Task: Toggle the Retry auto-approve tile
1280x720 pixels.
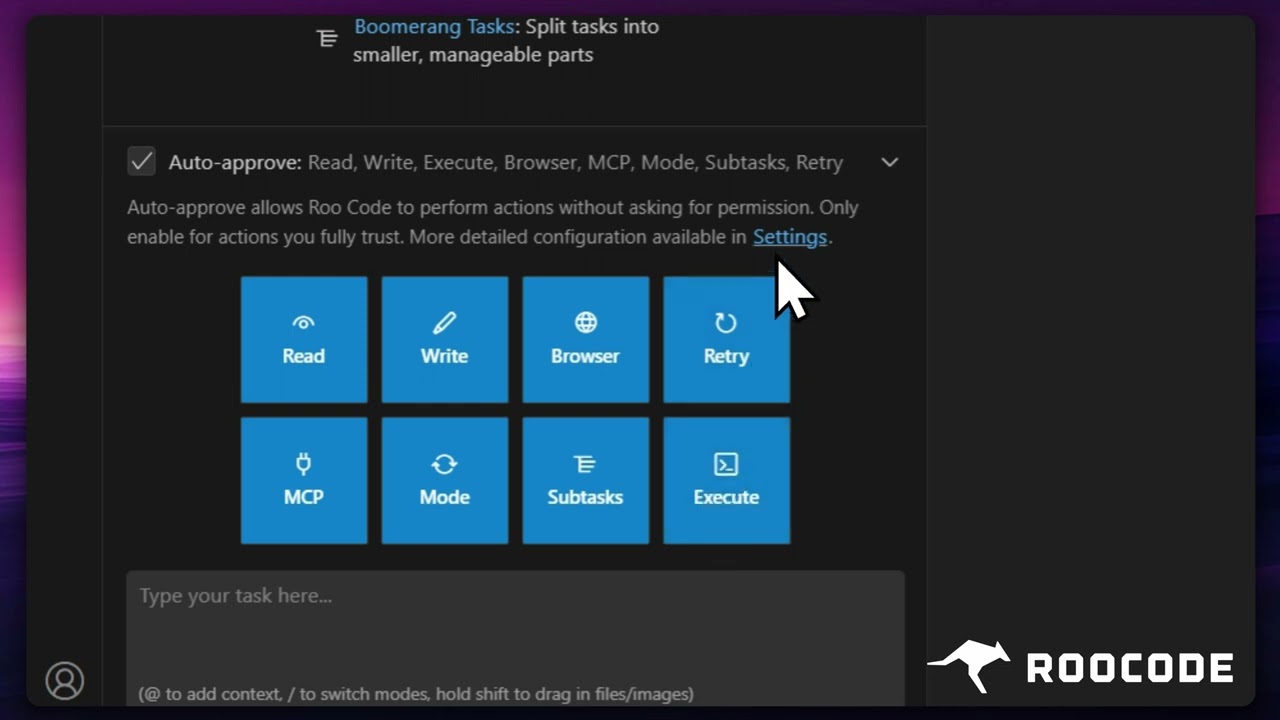Action: point(727,340)
